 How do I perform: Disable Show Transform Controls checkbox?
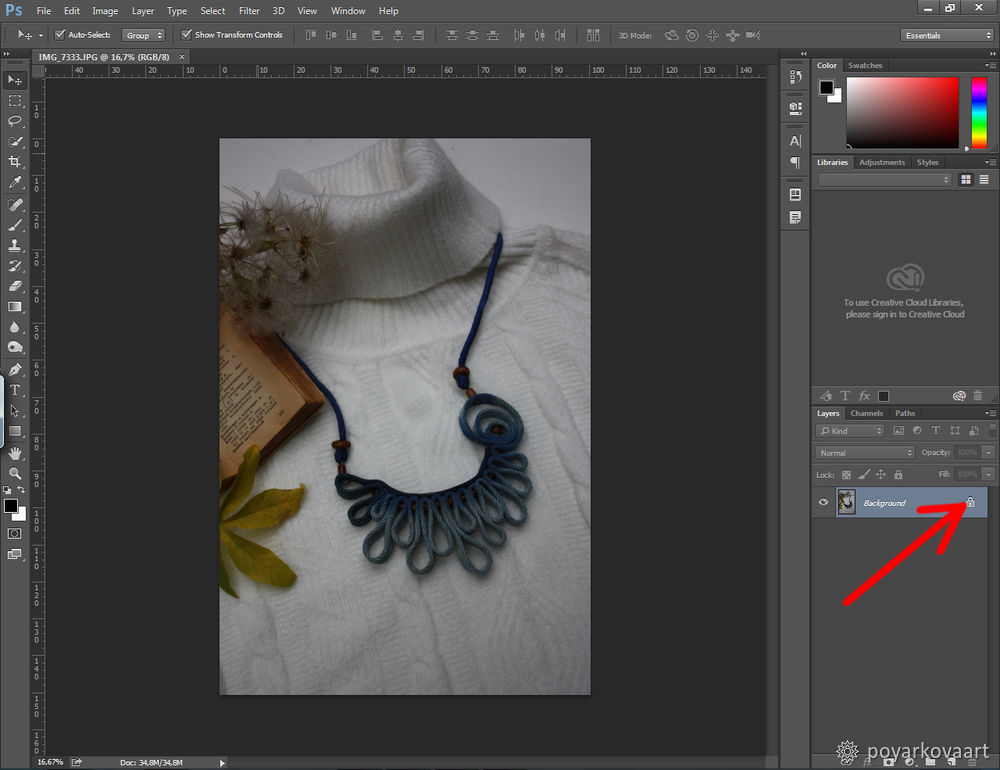point(186,35)
